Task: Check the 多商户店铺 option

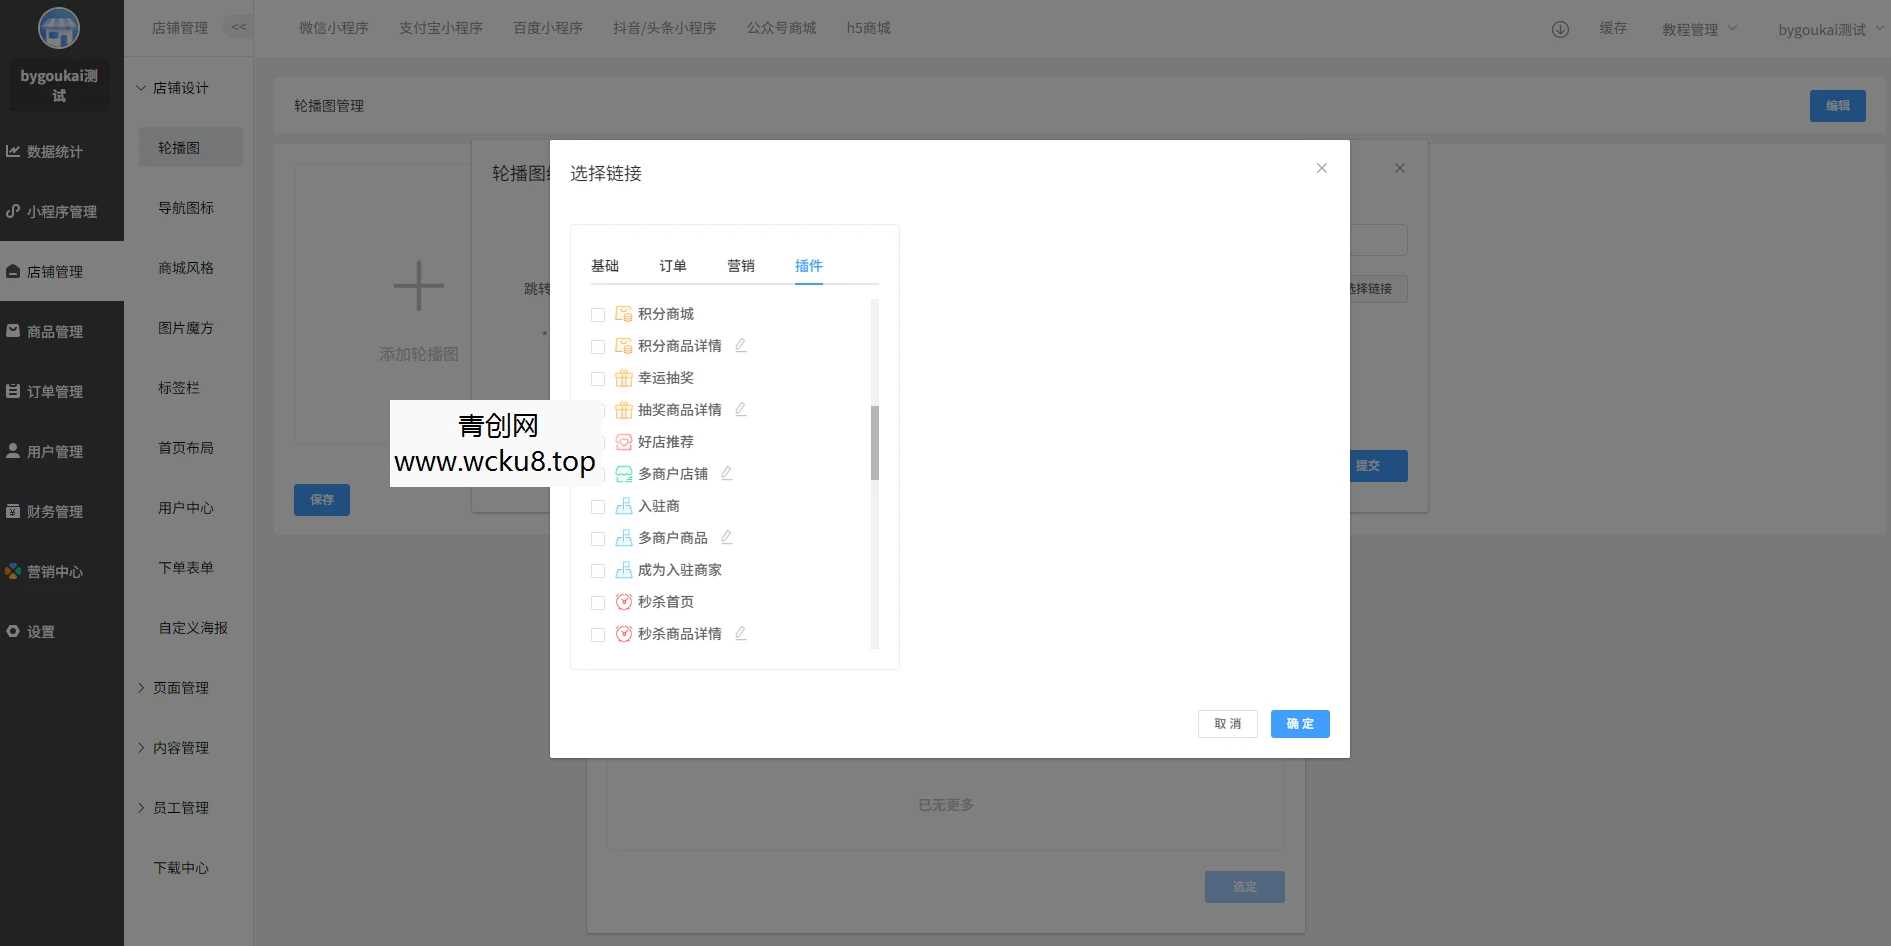Action: pos(598,474)
